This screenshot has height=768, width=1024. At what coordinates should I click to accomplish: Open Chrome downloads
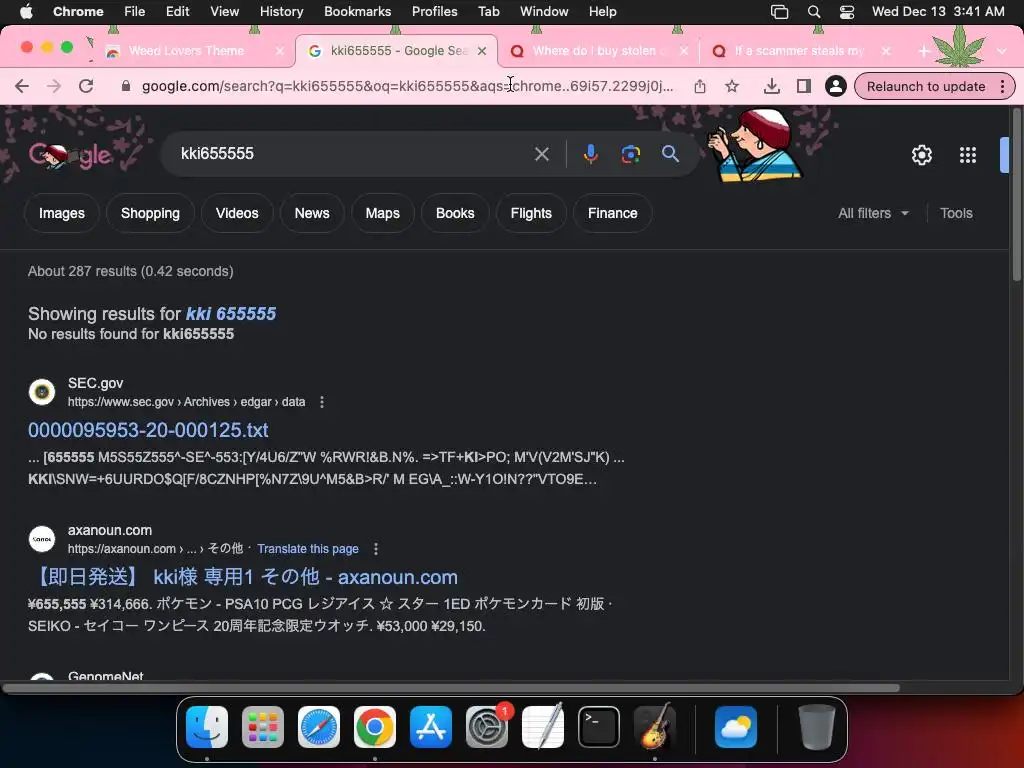click(x=771, y=86)
